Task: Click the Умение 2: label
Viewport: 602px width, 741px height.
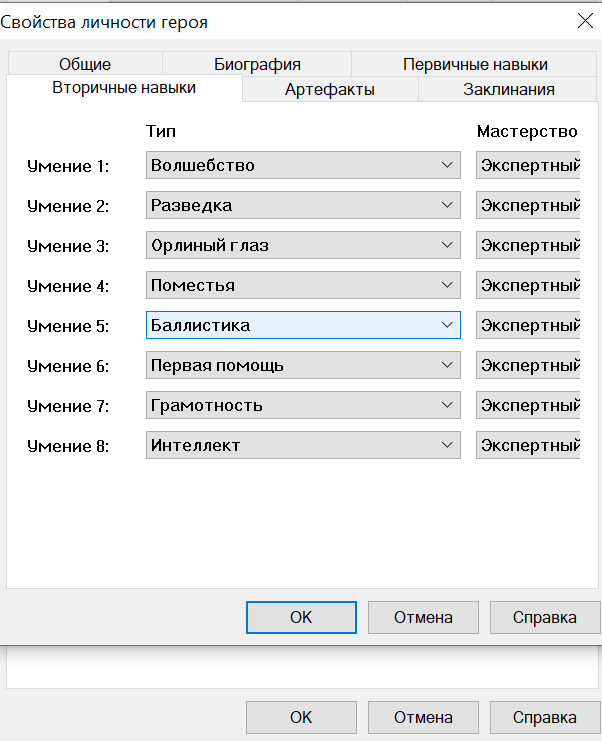Action: click(68, 206)
